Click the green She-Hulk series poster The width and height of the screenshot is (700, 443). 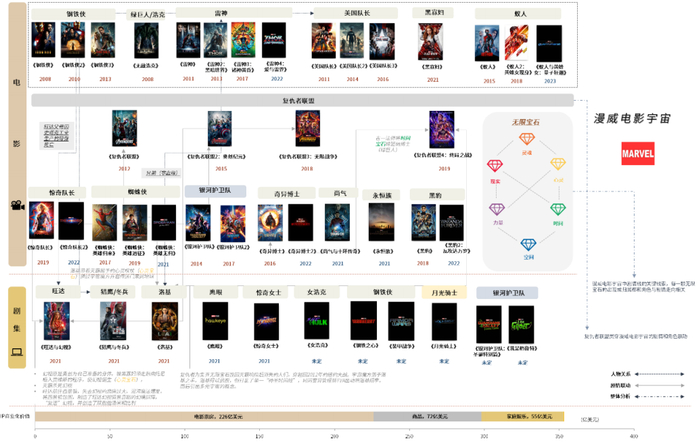click(317, 321)
